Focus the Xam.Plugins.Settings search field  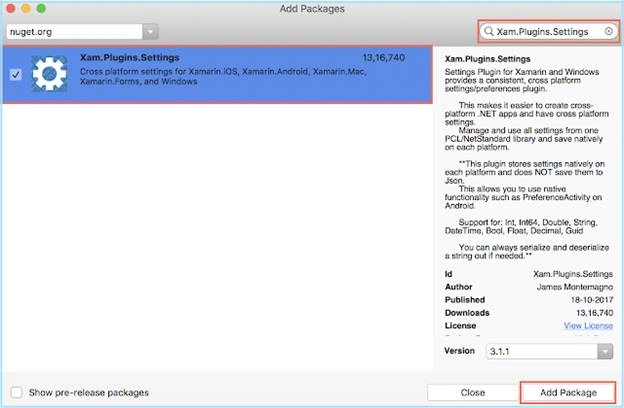point(549,31)
